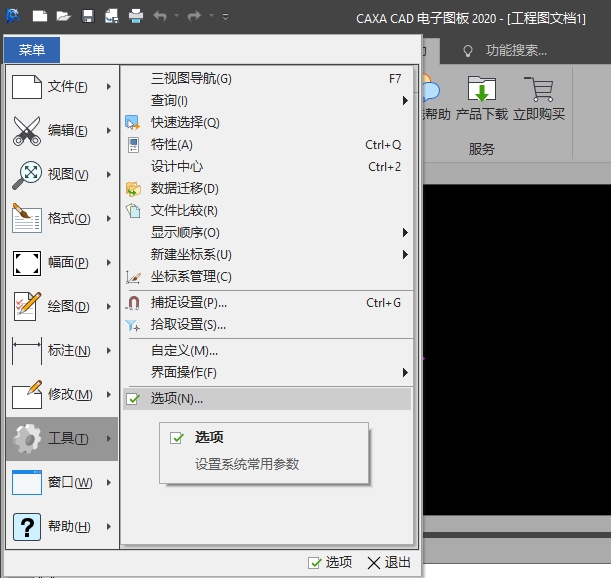611x578 pixels.
Task: Open 坐标系管理 coordinate system manager
Action: pos(191,277)
